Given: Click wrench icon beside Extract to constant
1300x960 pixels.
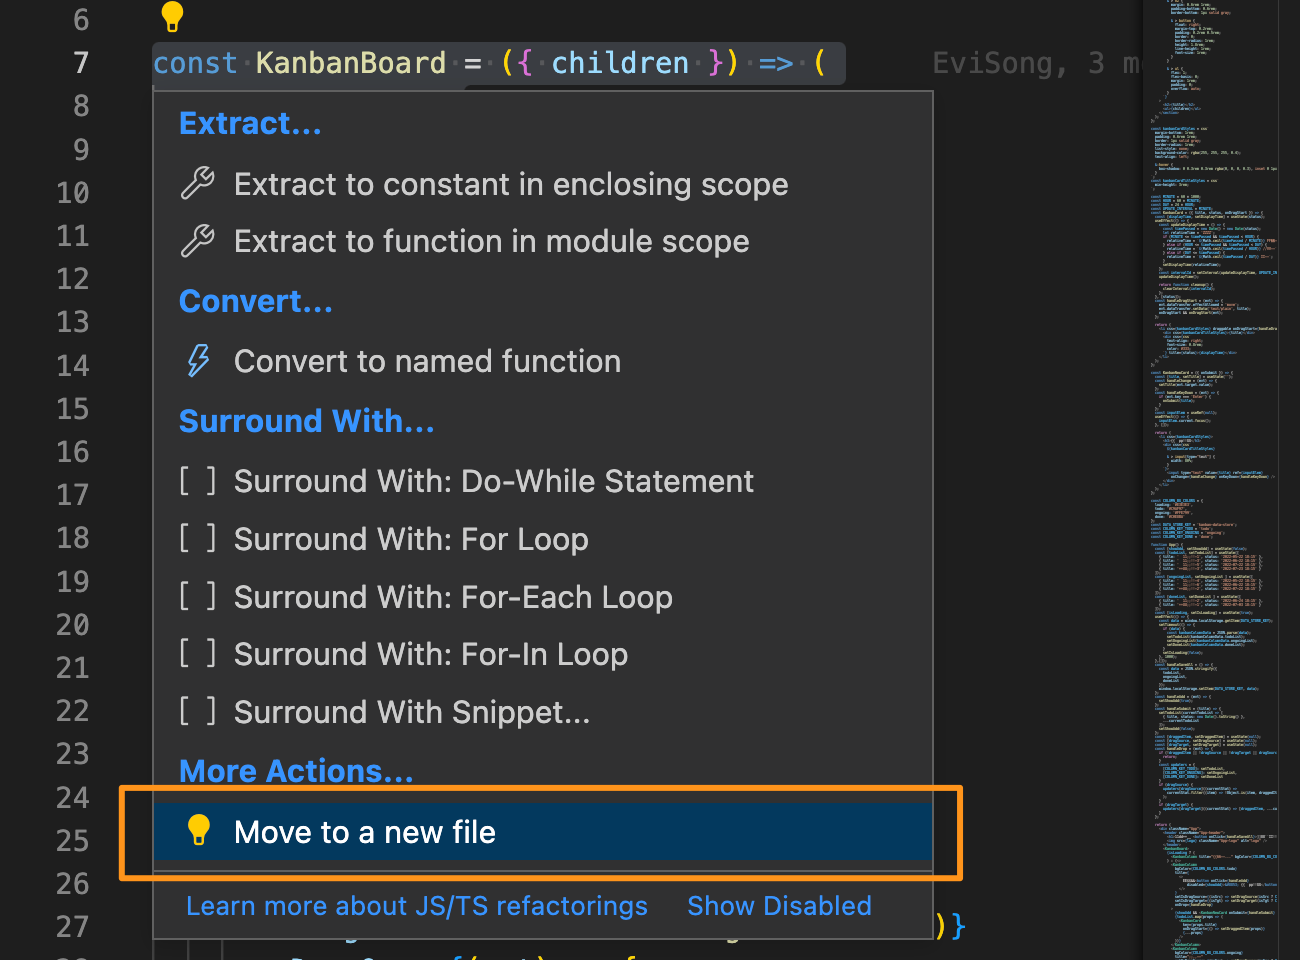Looking at the screenshot, I should [198, 184].
